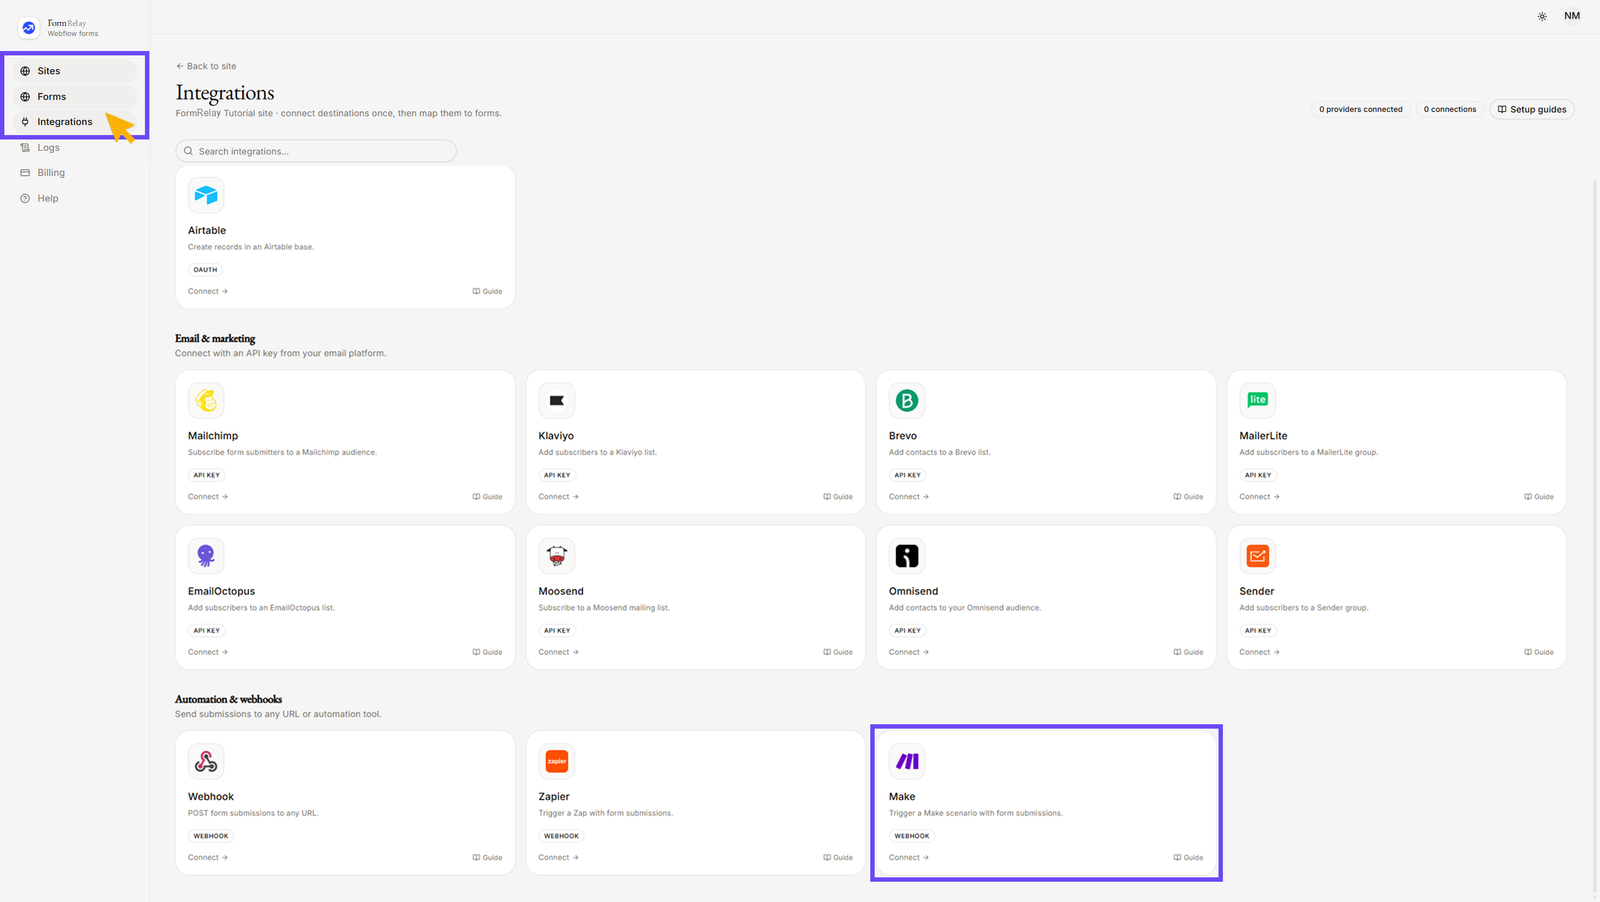Click the Automation & webhooks section heading
1600x902 pixels.
click(x=228, y=700)
